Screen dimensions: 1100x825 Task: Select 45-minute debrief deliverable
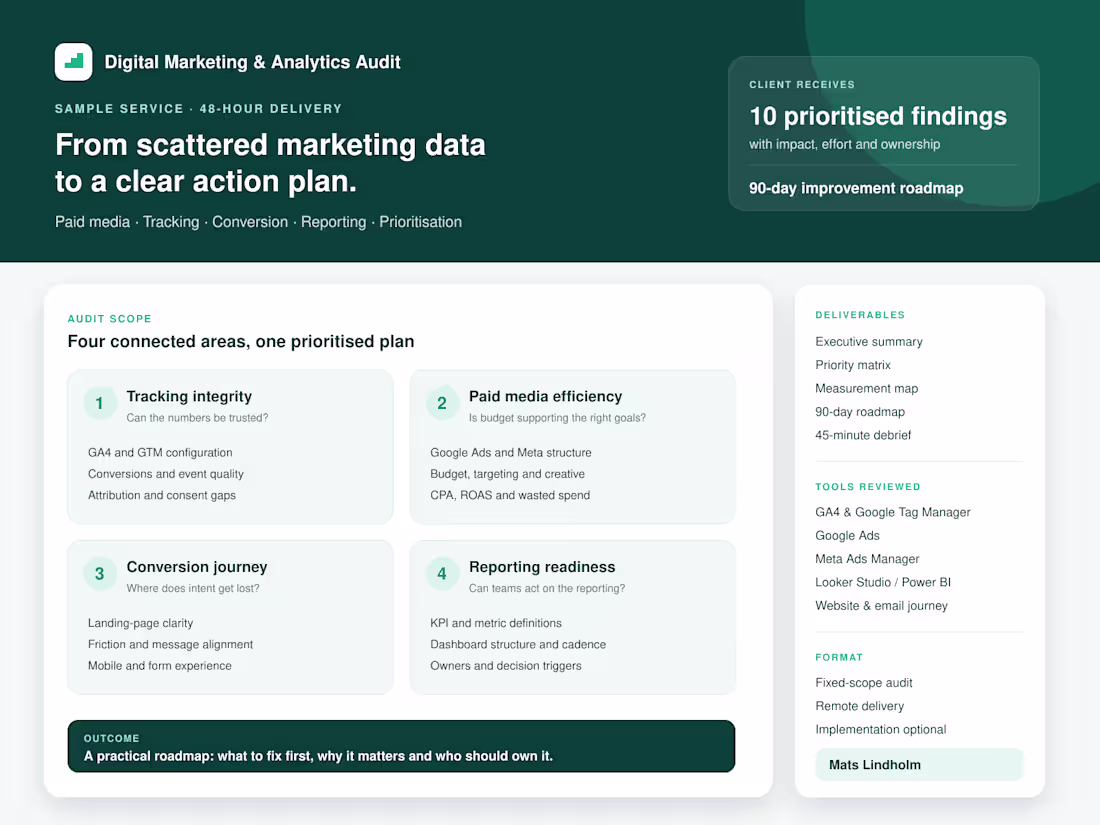coord(863,435)
